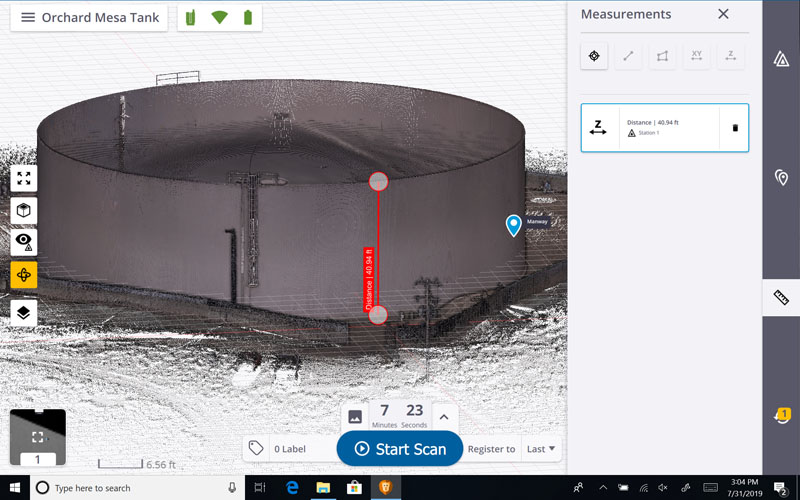Open the overview map thumbnail

point(38,437)
